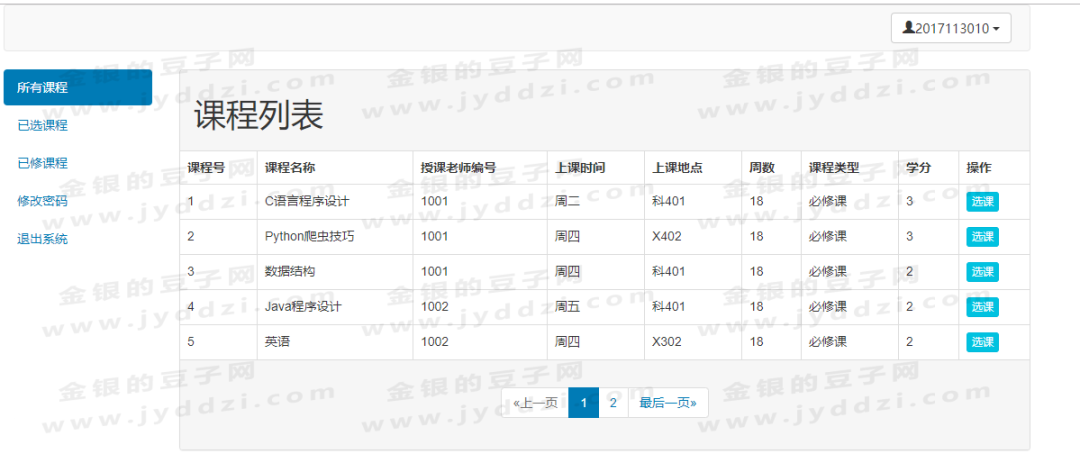Click the C语言程序设计 course name
Viewport: 1080px width, 463px height.
307,202
